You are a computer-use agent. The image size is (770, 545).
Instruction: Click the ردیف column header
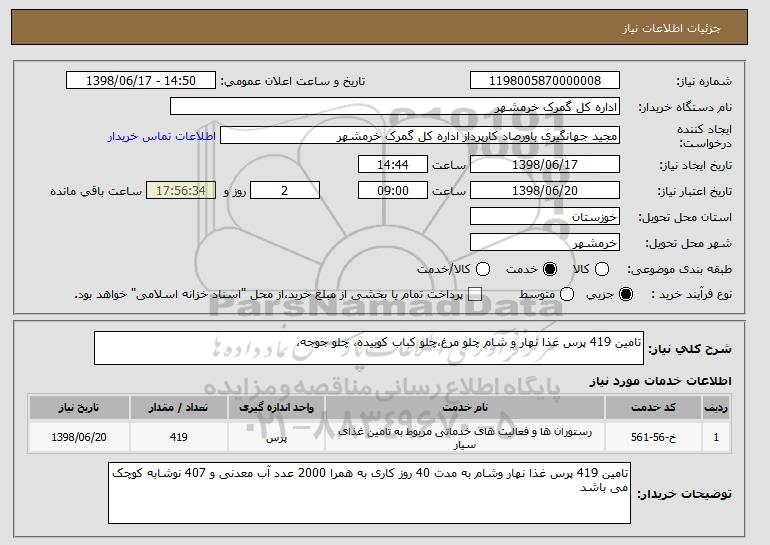point(716,408)
